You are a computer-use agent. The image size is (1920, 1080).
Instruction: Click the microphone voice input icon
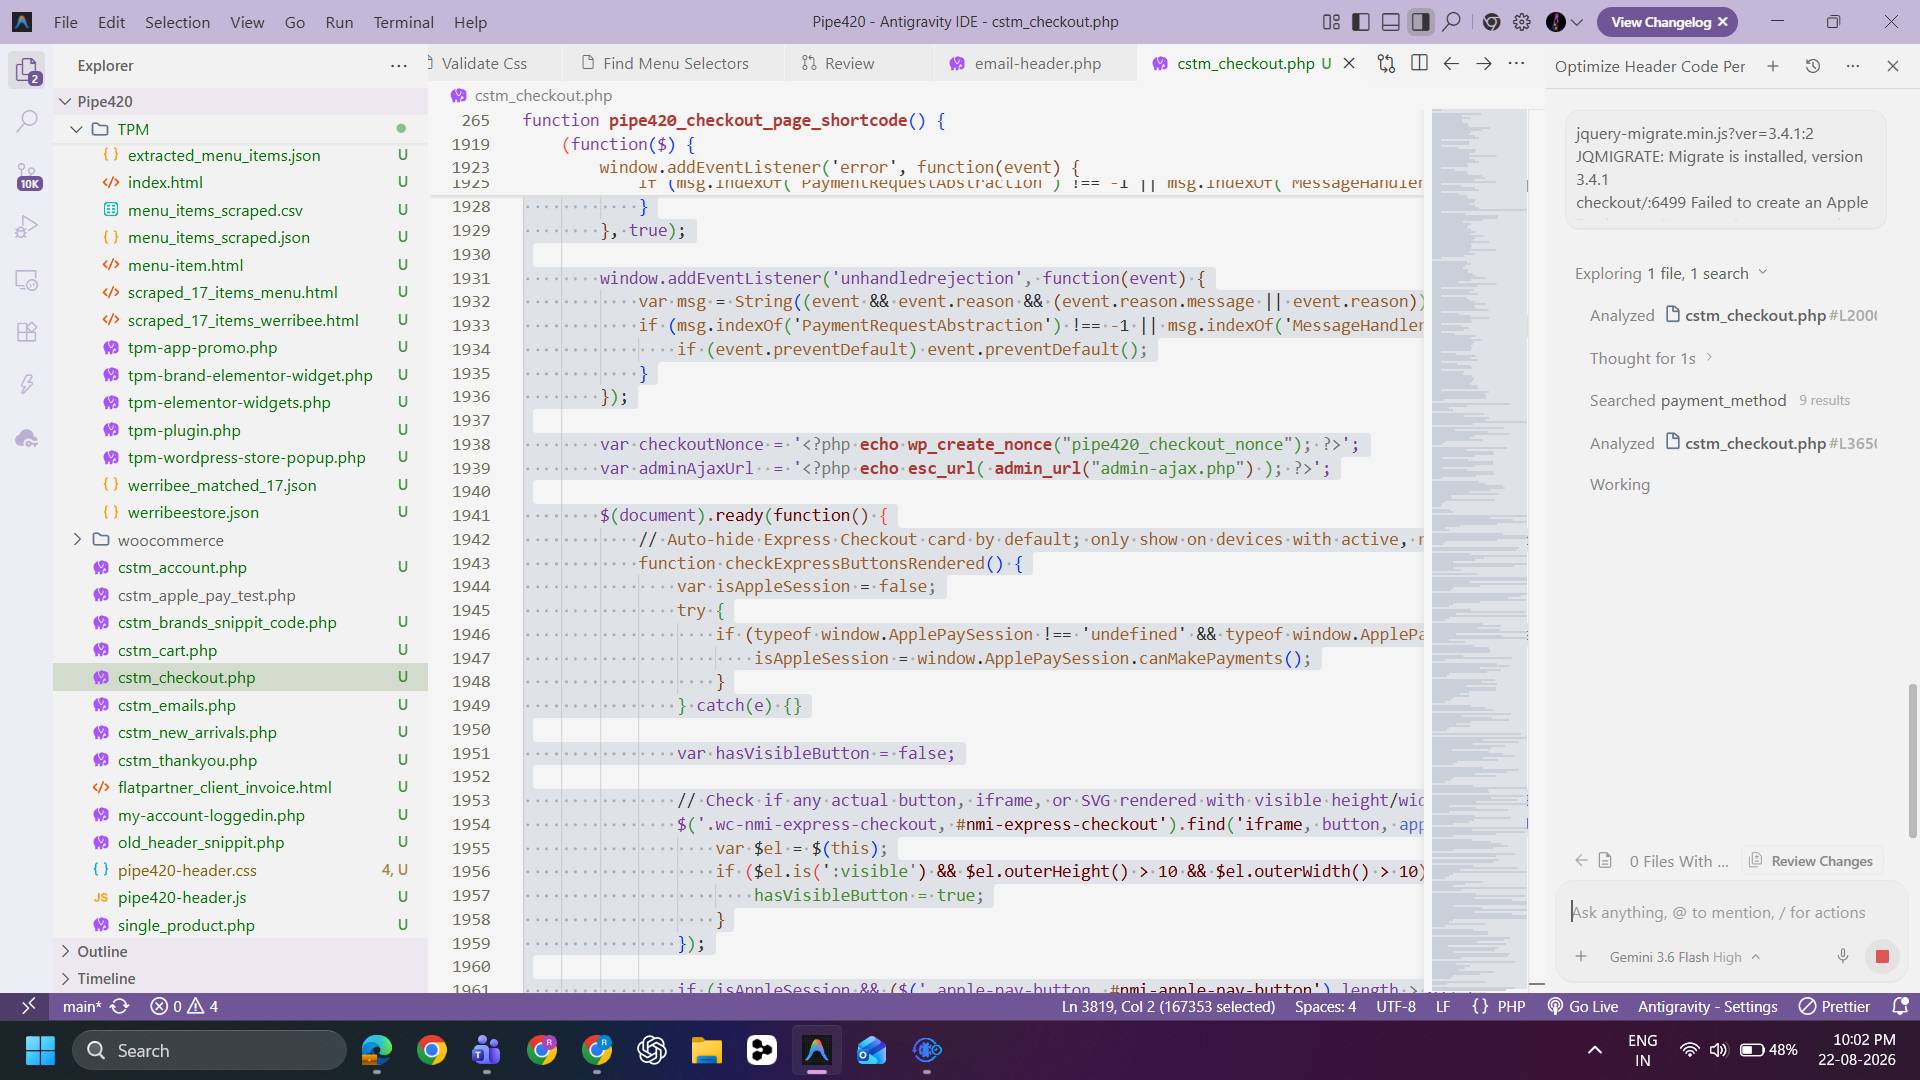(1842, 957)
